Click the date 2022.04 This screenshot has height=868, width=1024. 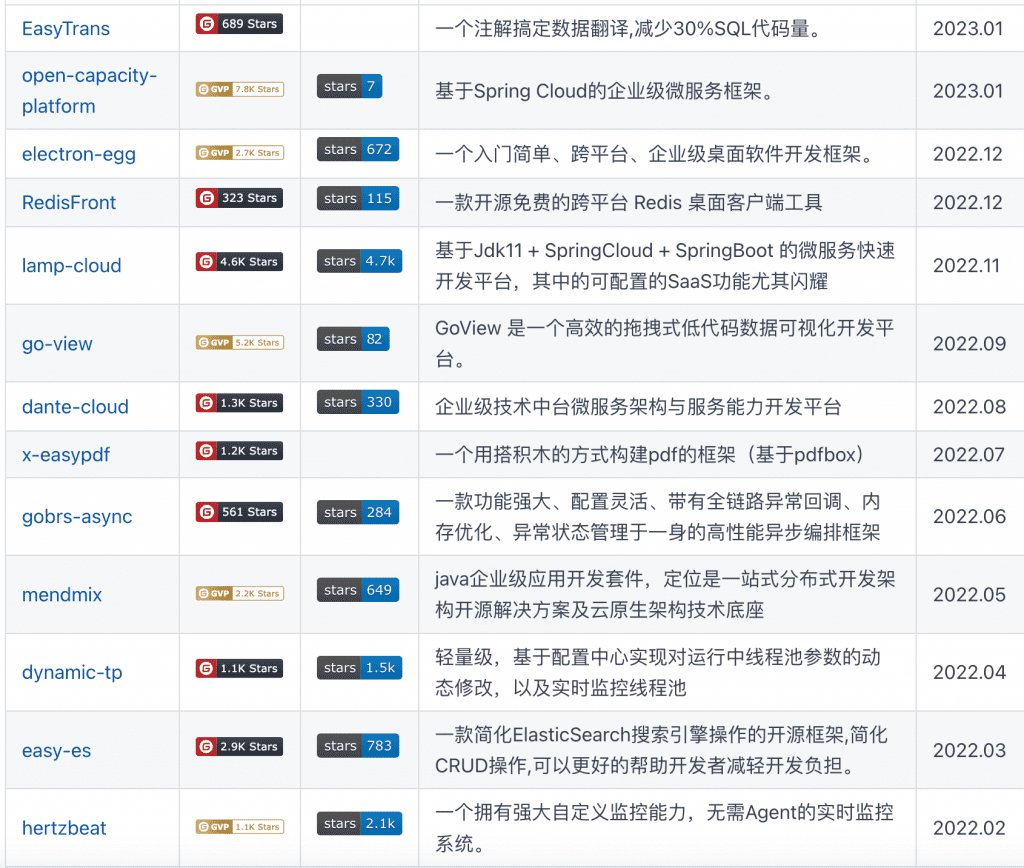pos(969,672)
